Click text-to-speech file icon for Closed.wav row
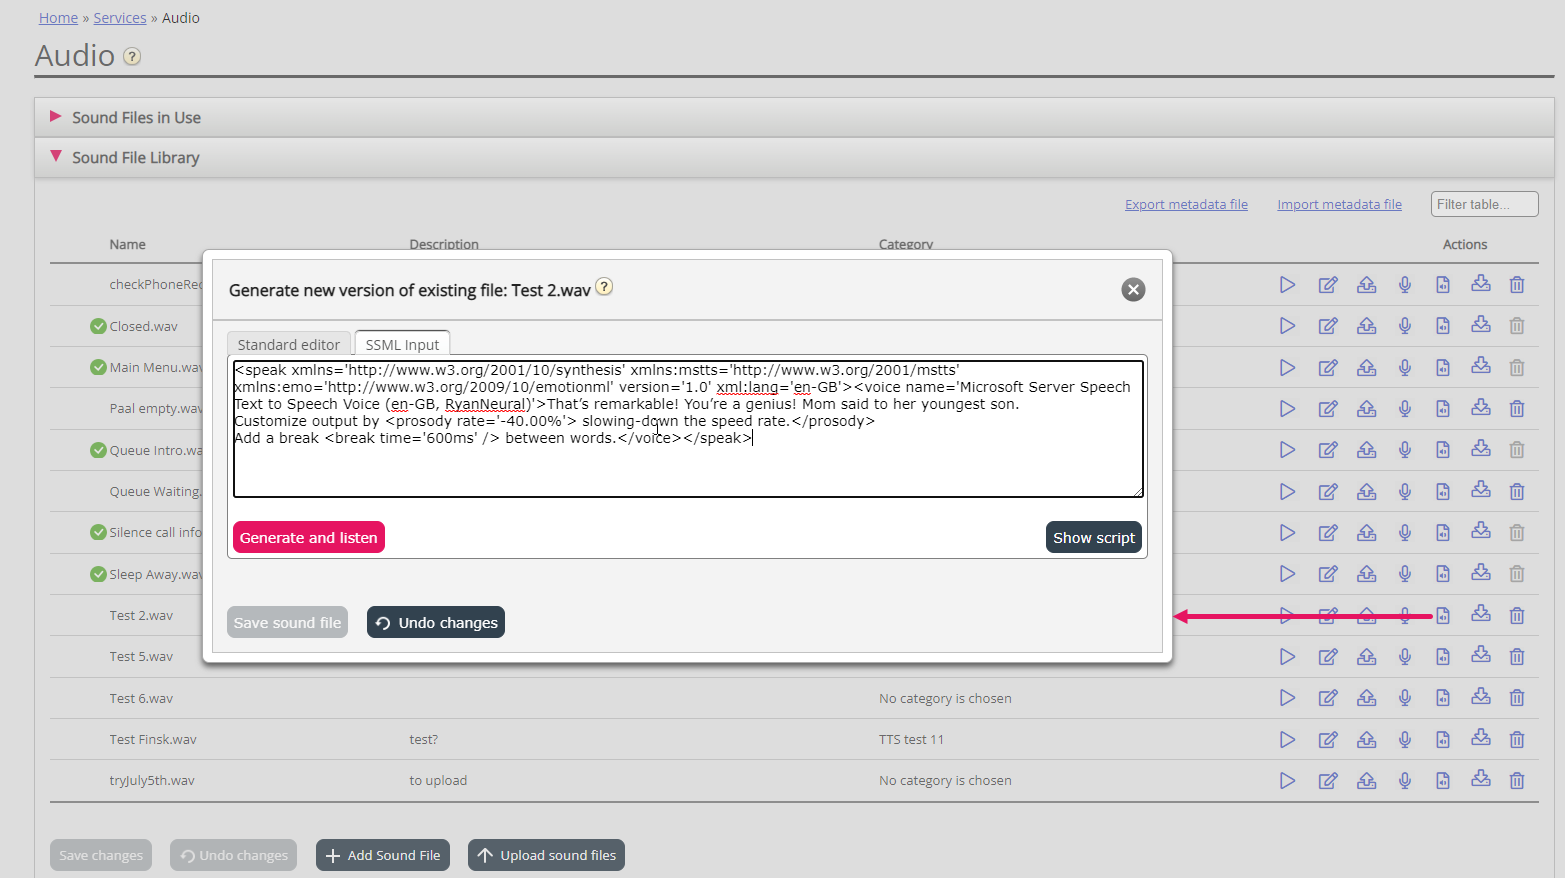The height and width of the screenshot is (878, 1565). click(x=1443, y=326)
